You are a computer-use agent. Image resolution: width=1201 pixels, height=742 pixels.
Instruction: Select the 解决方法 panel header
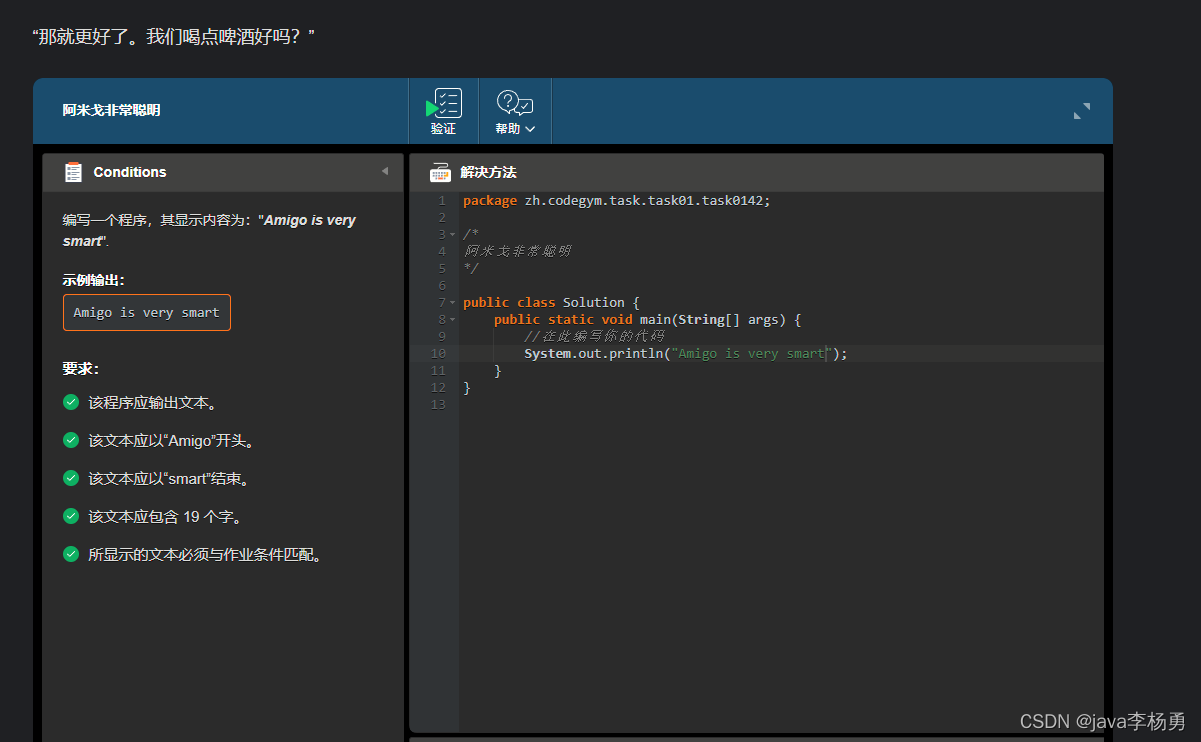coord(756,172)
